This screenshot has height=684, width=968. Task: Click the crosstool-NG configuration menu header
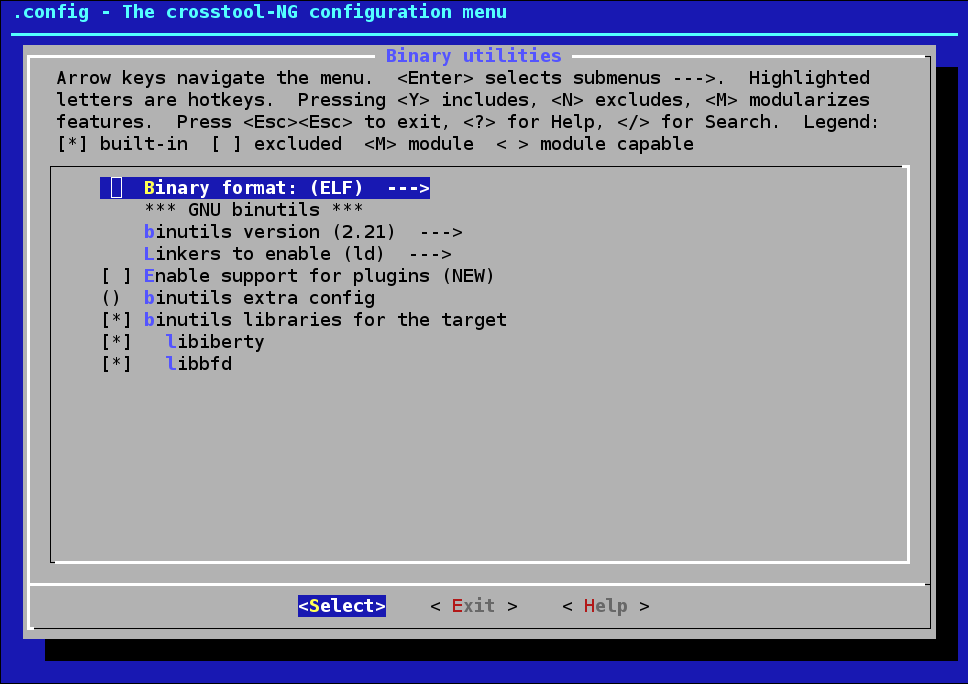tap(260, 12)
